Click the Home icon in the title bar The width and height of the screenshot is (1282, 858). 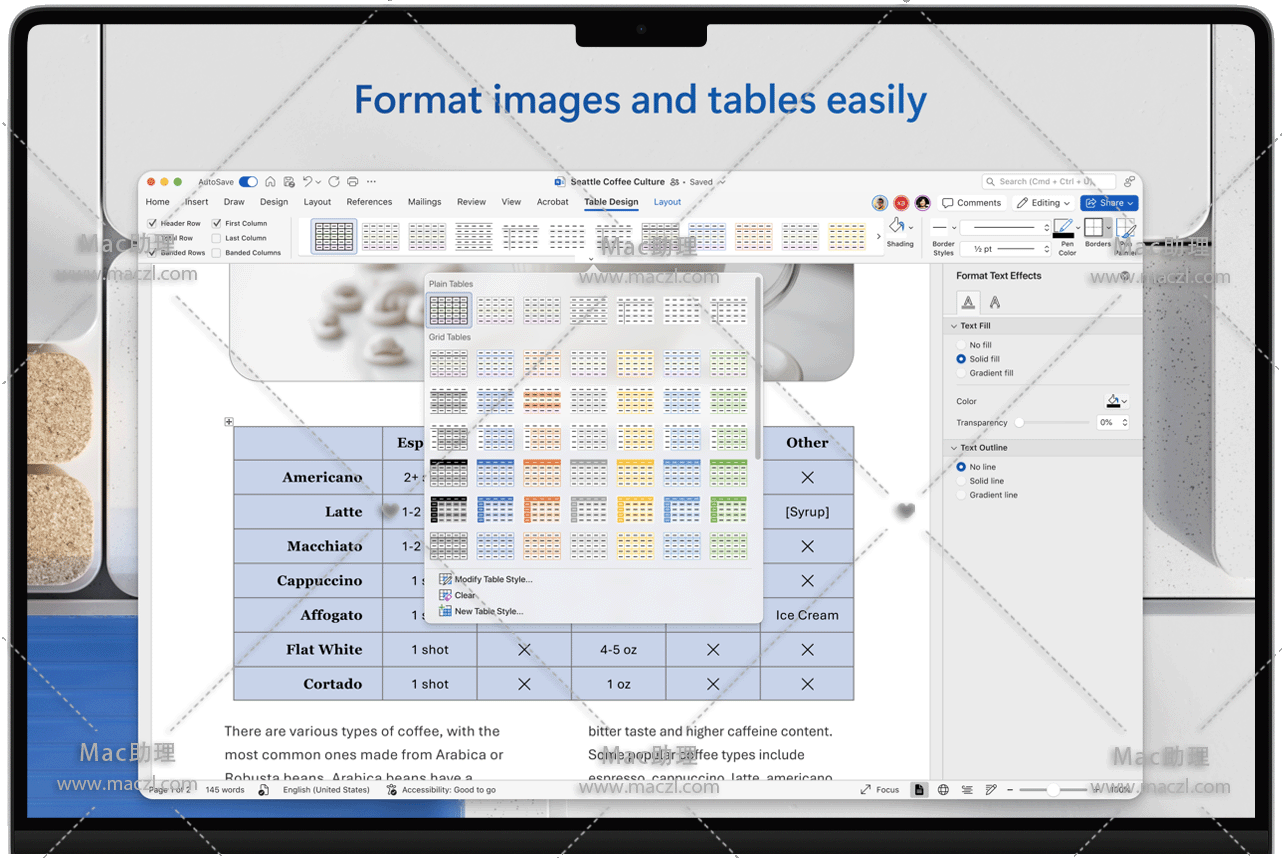point(270,182)
